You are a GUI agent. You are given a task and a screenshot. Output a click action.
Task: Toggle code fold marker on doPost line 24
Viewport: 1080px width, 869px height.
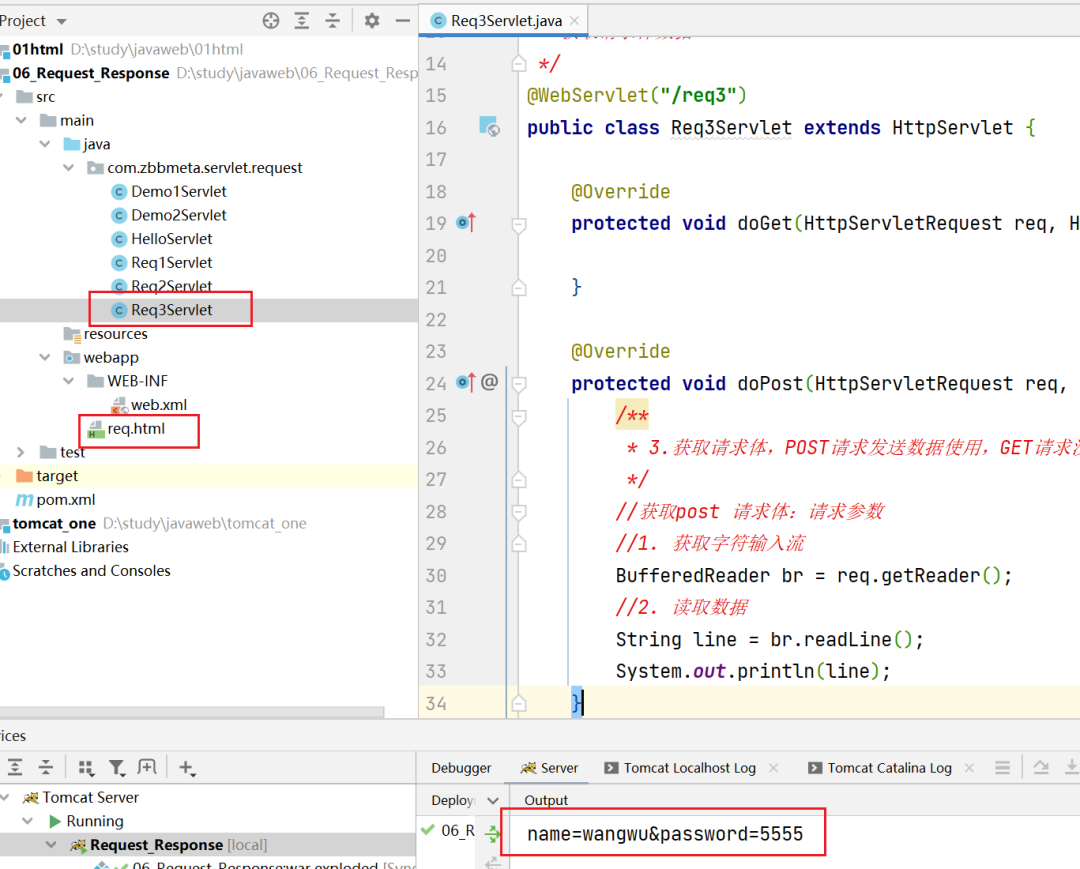point(518,384)
